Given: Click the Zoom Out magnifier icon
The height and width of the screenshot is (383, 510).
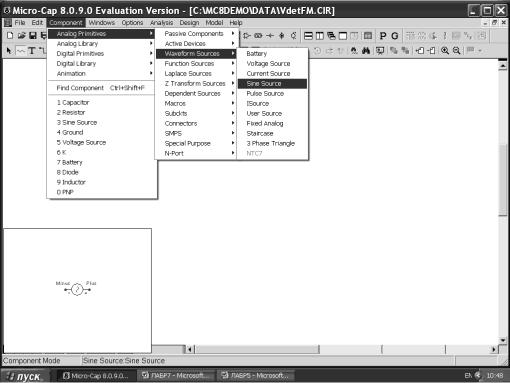Looking at the screenshot, I should tap(457, 51).
